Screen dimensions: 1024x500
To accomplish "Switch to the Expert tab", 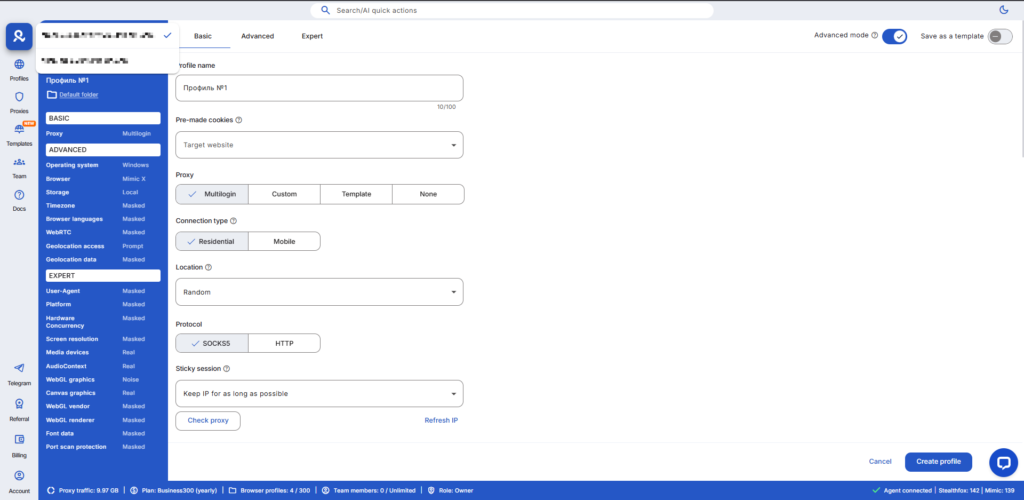I will pyautogui.click(x=312, y=36).
